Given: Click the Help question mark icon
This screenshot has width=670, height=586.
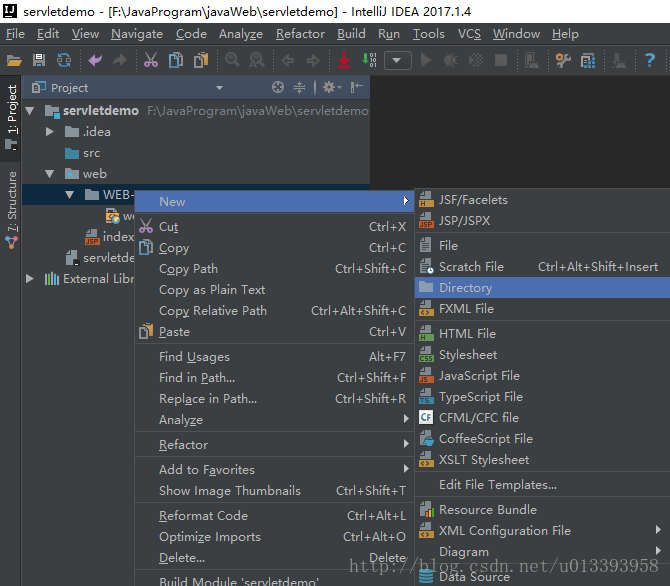Looking at the screenshot, I should pos(649,60).
